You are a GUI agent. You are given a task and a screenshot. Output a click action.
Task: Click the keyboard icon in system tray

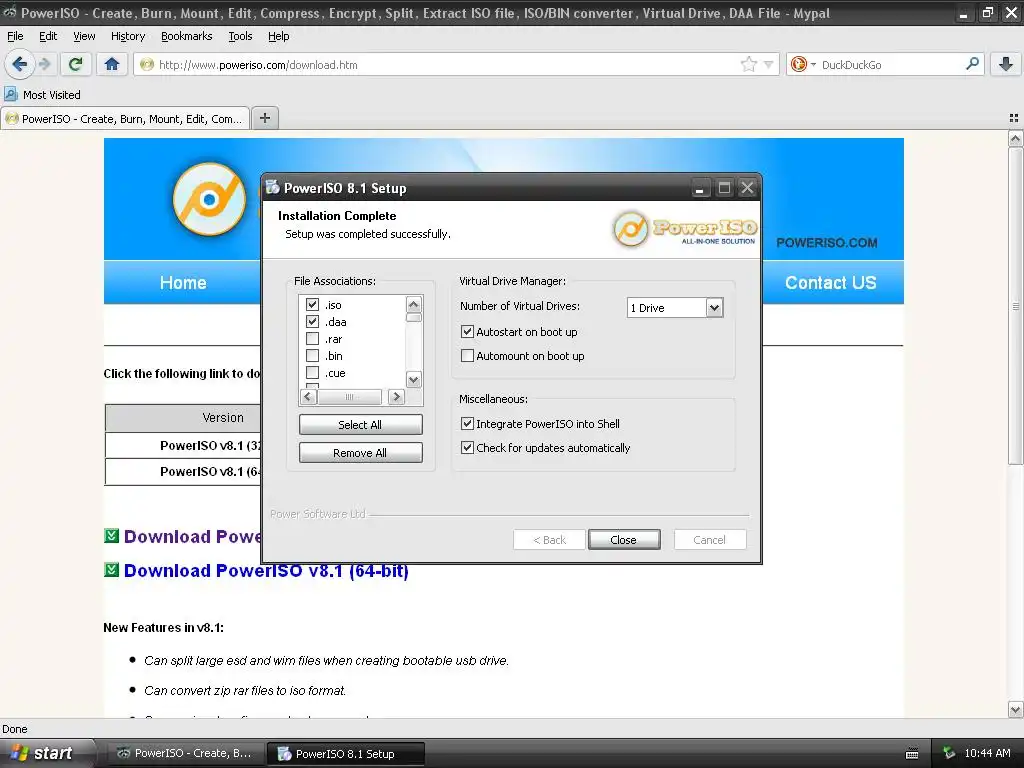tap(912, 754)
